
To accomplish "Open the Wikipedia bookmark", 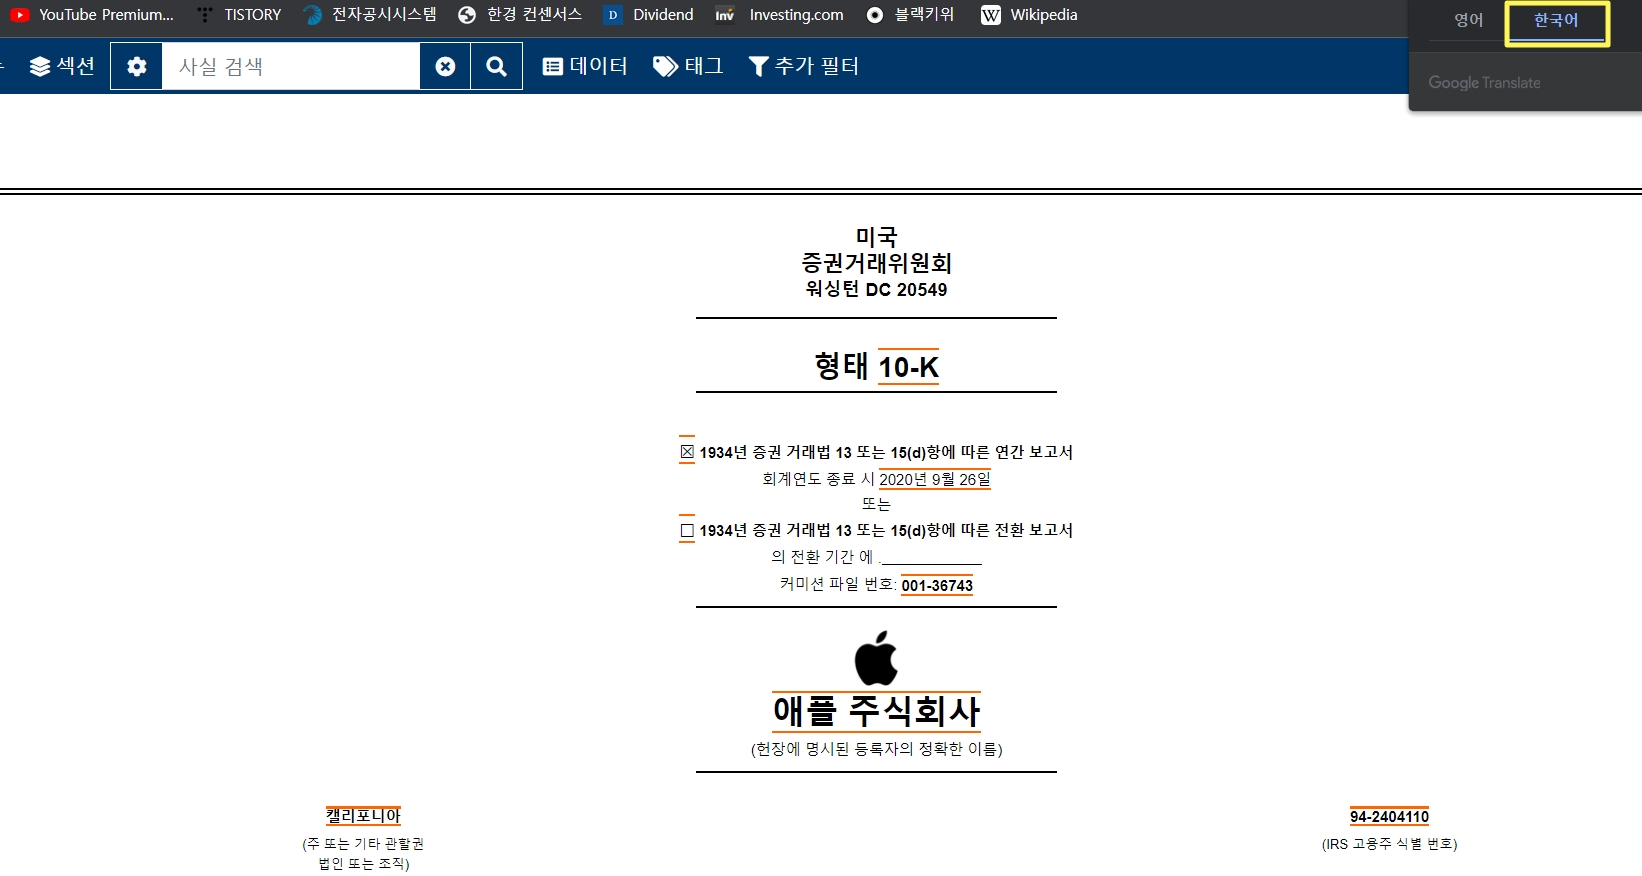I will [1029, 15].
